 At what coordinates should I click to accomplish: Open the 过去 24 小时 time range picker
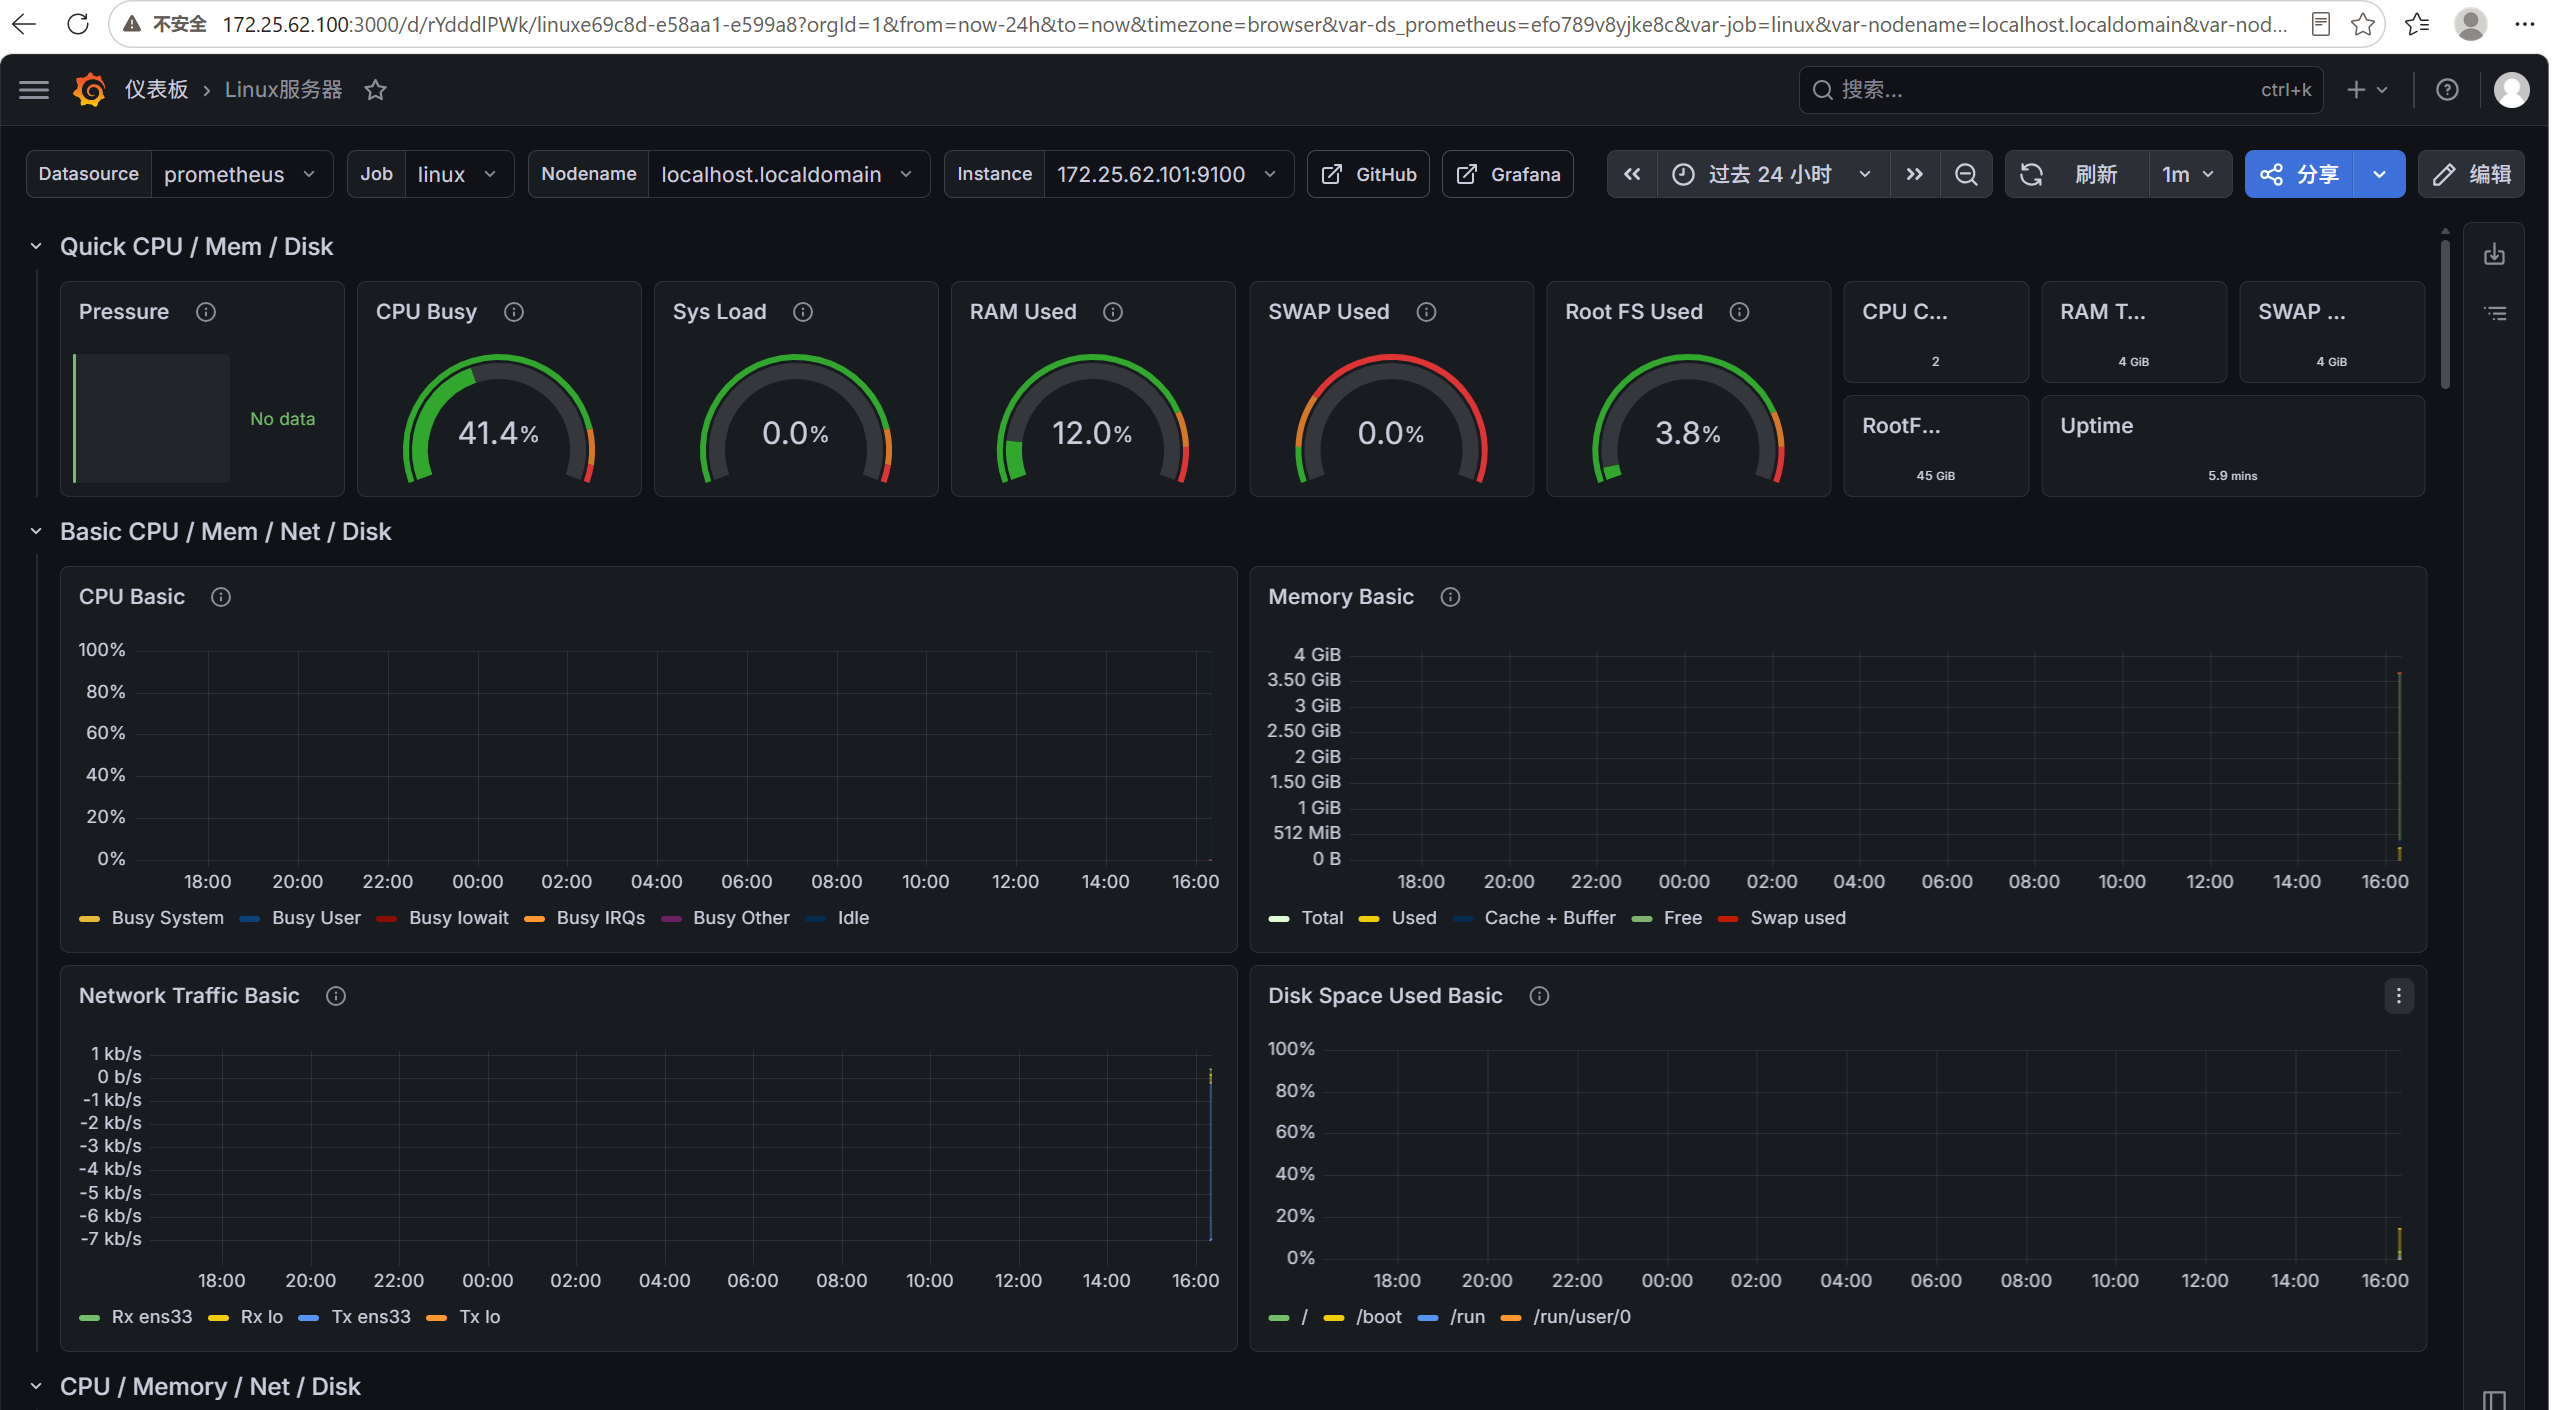click(1773, 174)
